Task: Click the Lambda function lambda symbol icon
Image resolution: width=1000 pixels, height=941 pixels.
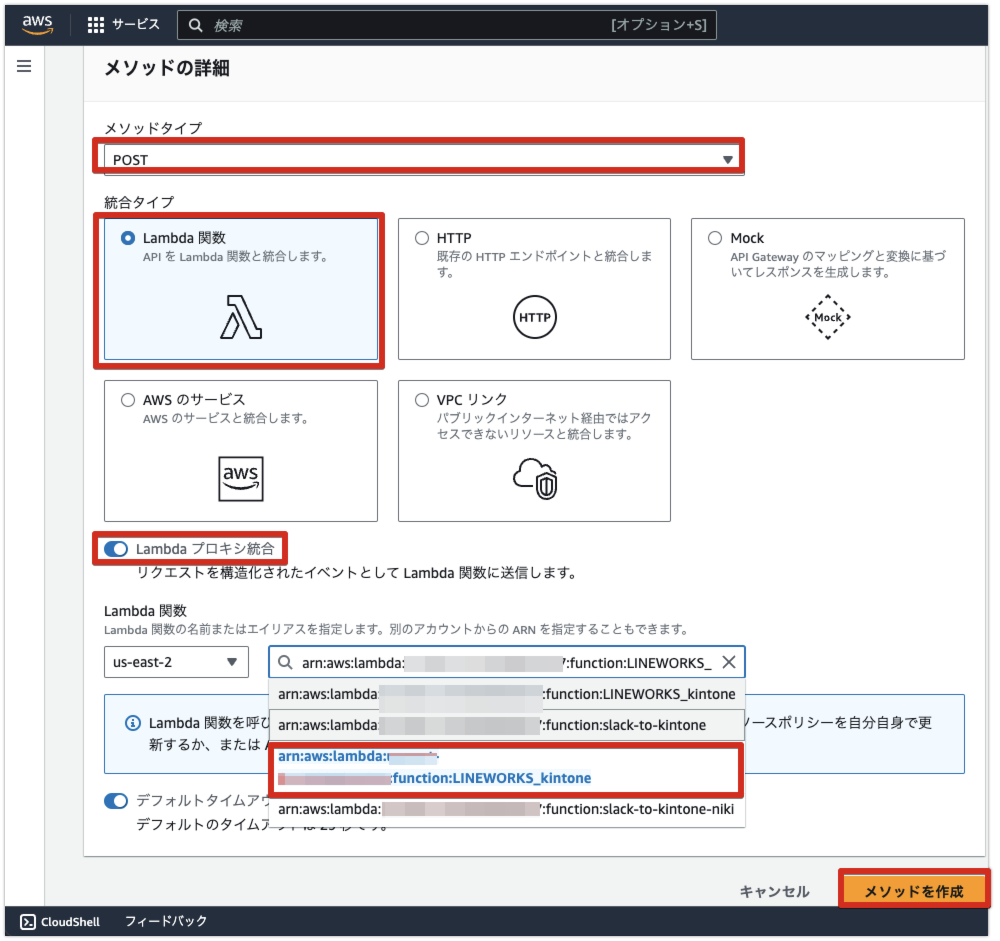Action: tap(241, 317)
